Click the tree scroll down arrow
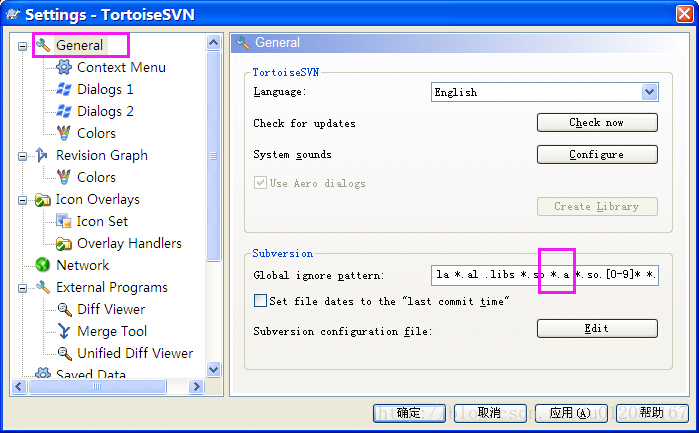 click(214, 369)
